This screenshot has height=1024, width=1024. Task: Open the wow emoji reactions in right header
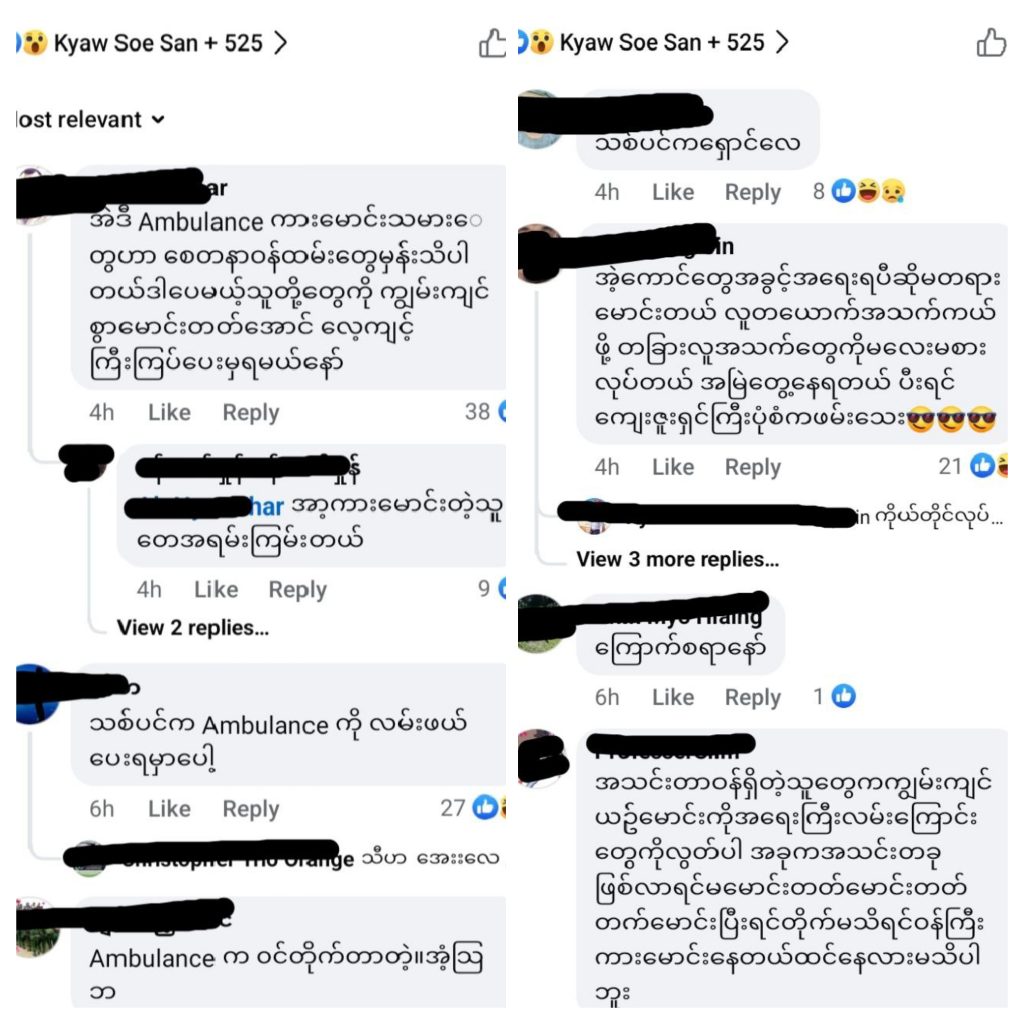point(541,42)
